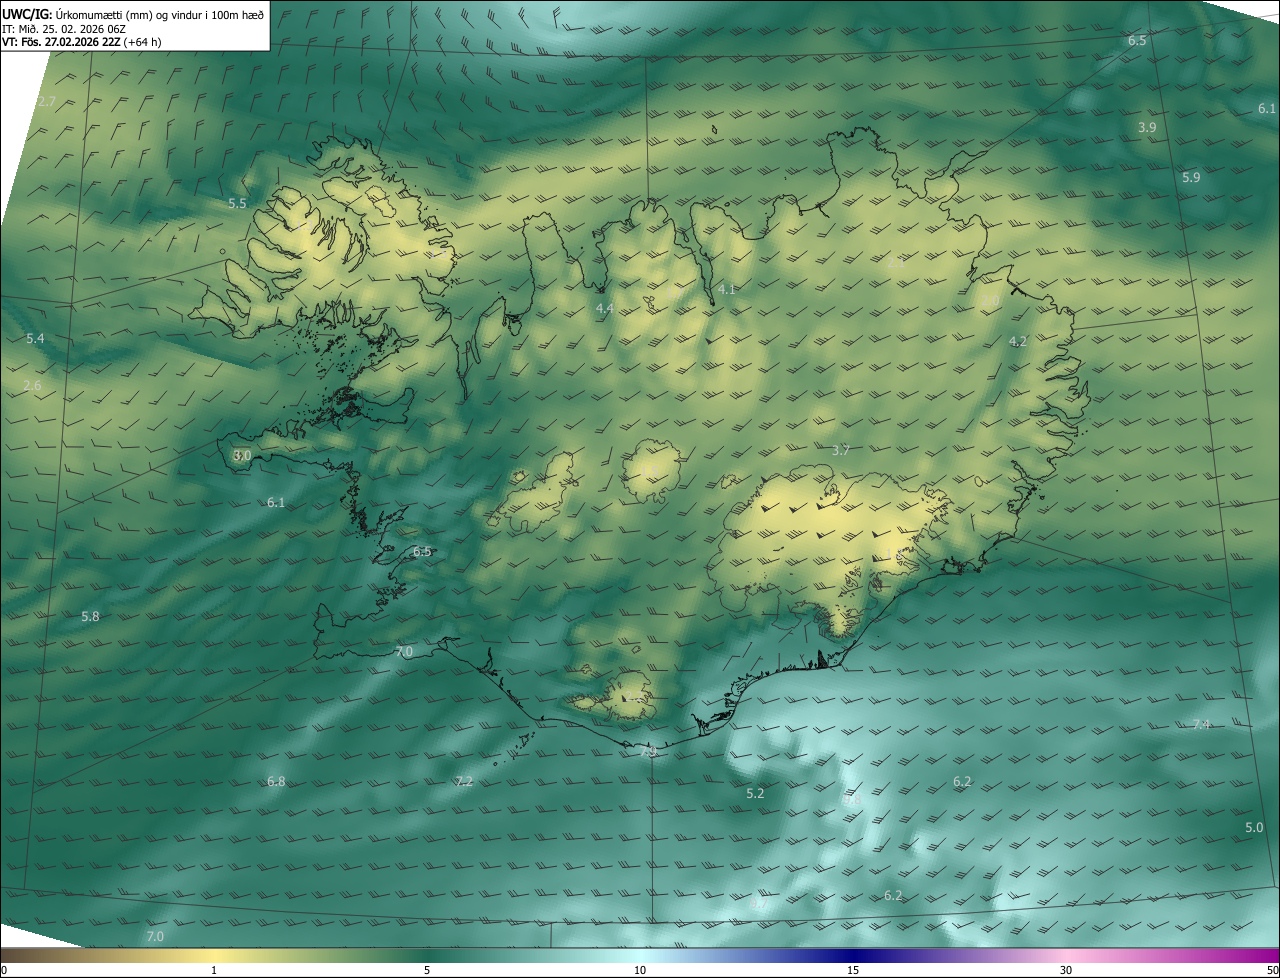Click the 'VT: Fös. 27.02.2026 22Z (+64 h)' line
Screen dimensions: 1280x978
point(82,42)
